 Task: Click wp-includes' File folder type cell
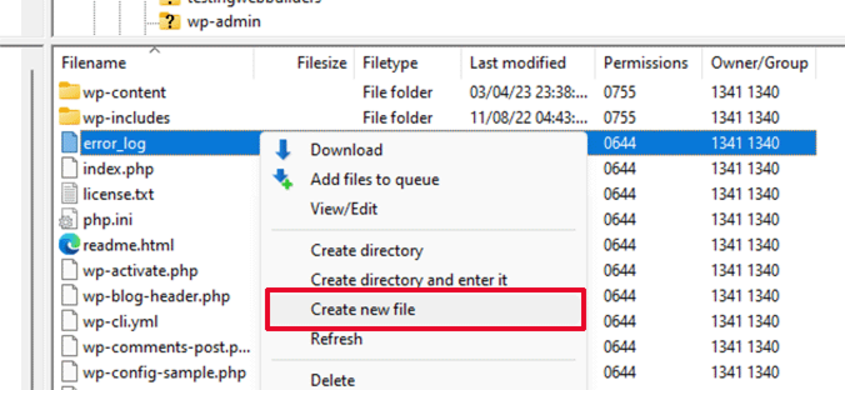pos(398,117)
